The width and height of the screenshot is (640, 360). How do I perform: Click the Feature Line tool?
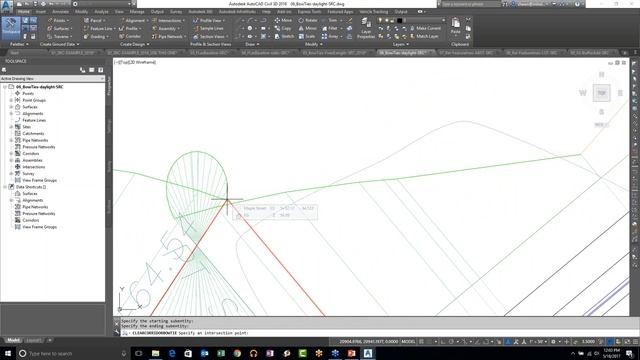[x=100, y=28]
